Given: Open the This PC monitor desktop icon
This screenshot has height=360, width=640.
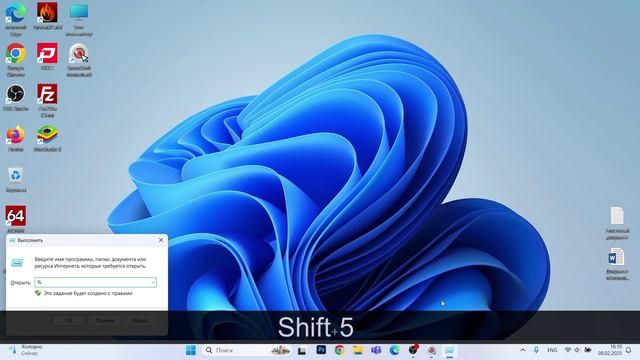Looking at the screenshot, I should tap(79, 19).
